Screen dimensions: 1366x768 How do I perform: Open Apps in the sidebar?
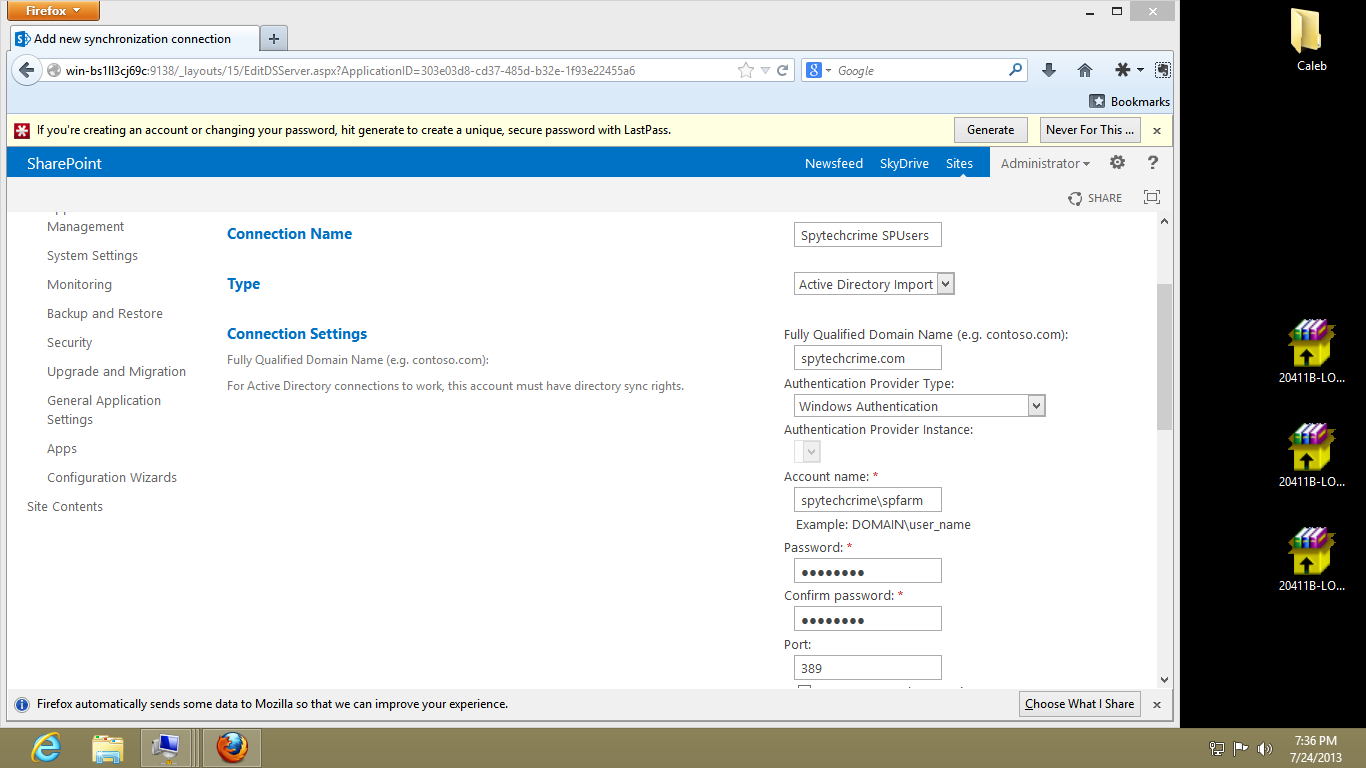62,449
